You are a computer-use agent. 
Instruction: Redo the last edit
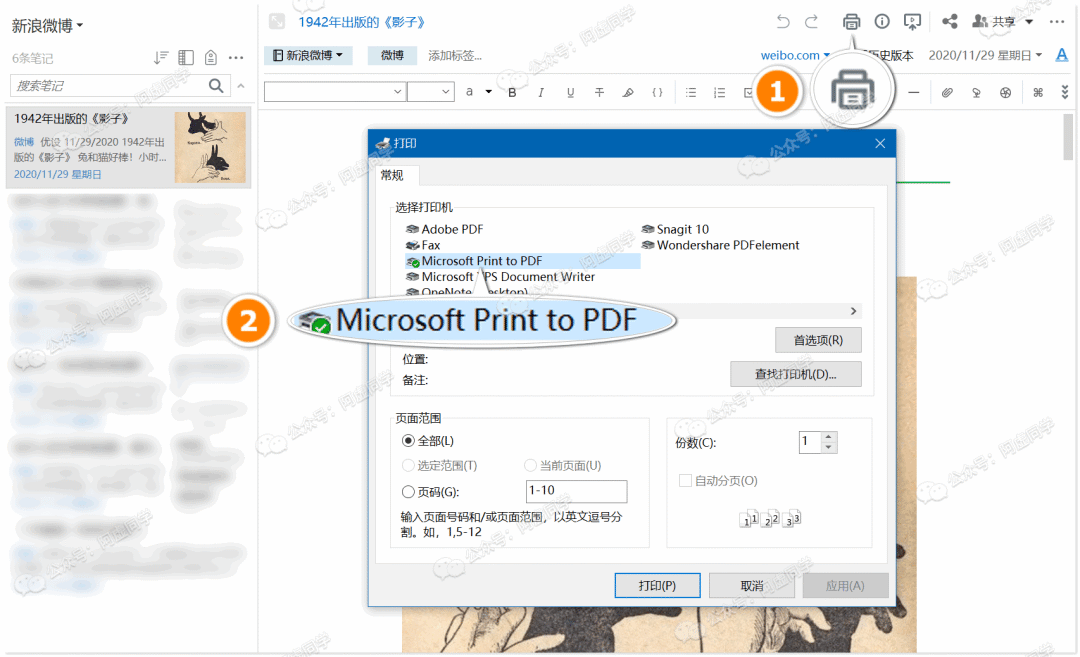pyautogui.click(x=811, y=22)
